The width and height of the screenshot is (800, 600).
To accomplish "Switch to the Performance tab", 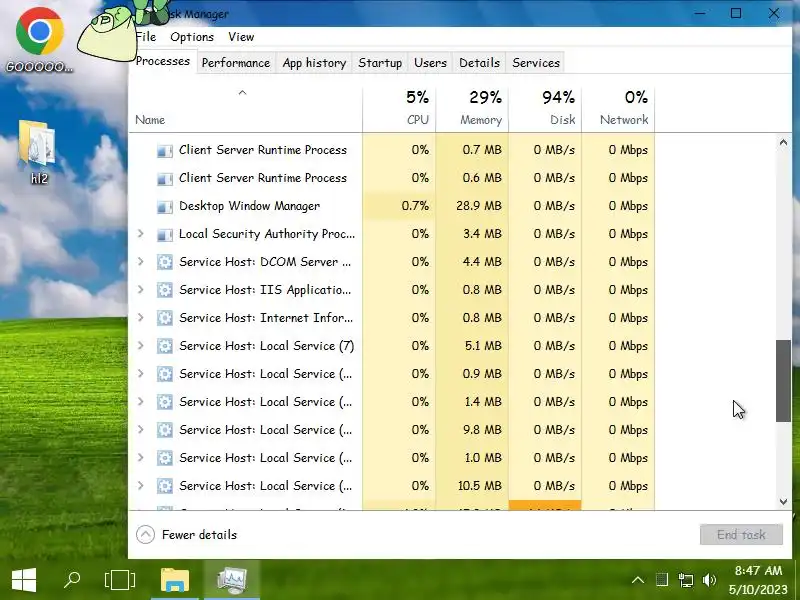I will click(236, 63).
